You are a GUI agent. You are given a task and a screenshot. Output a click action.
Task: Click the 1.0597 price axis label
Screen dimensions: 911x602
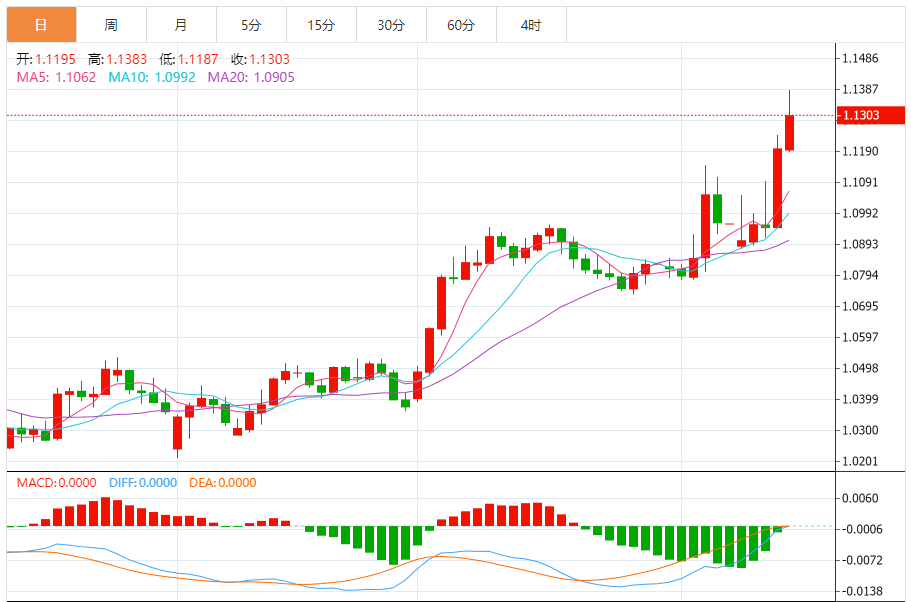point(860,338)
